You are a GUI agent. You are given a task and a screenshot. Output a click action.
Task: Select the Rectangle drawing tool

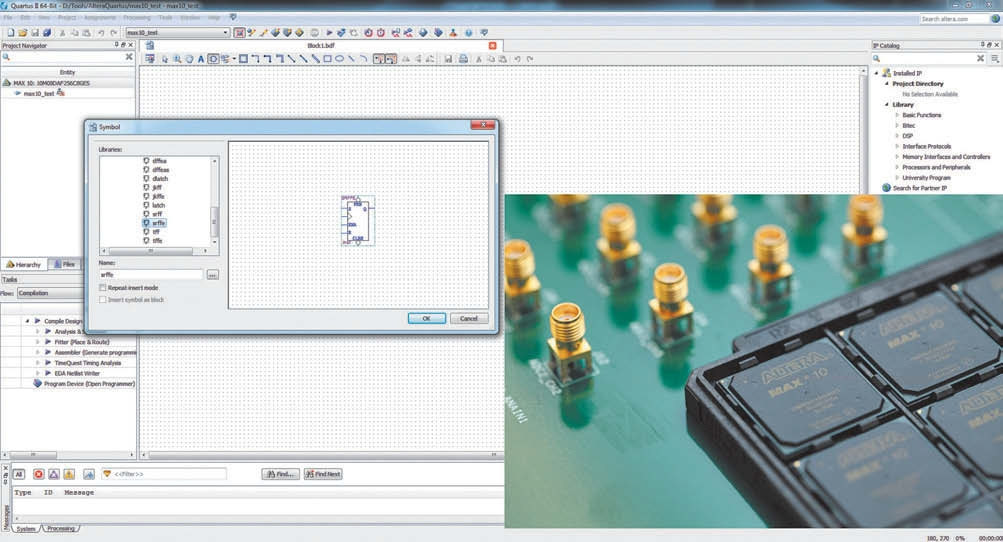328,59
